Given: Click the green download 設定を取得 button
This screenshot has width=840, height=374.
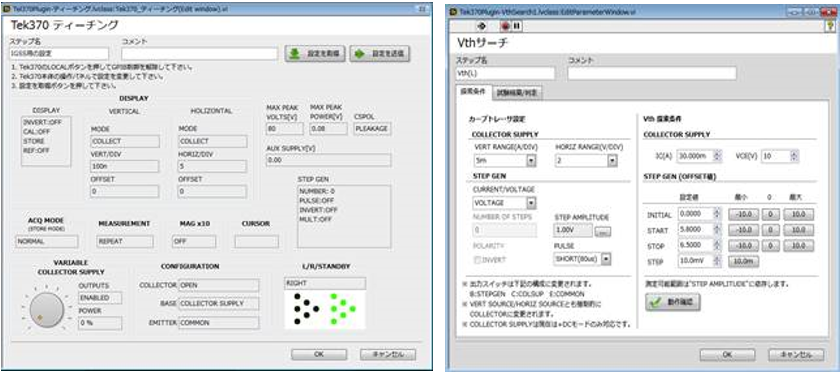Looking at the screenshot, I should click(x=315, y=54).
